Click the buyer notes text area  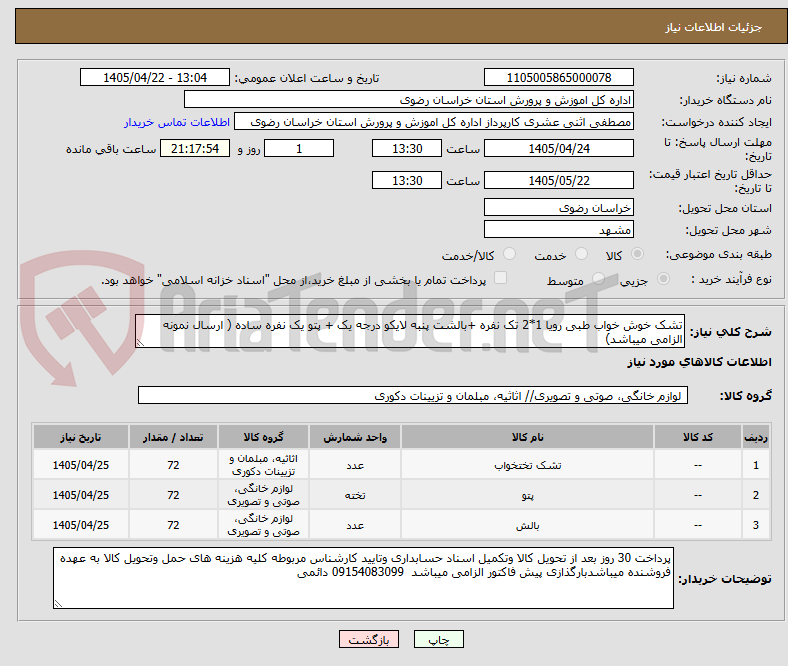tap(363, 578)
